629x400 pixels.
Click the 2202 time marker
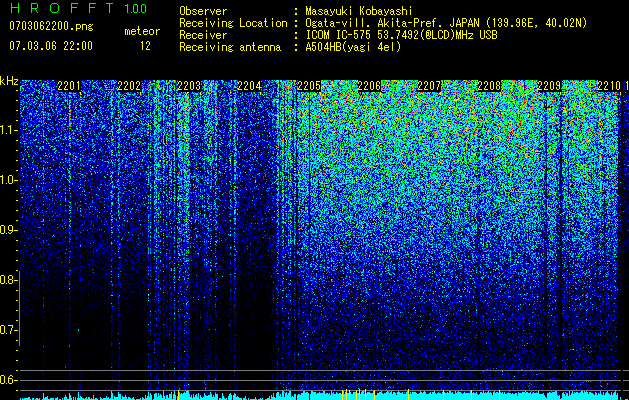[x=129, y=86]
